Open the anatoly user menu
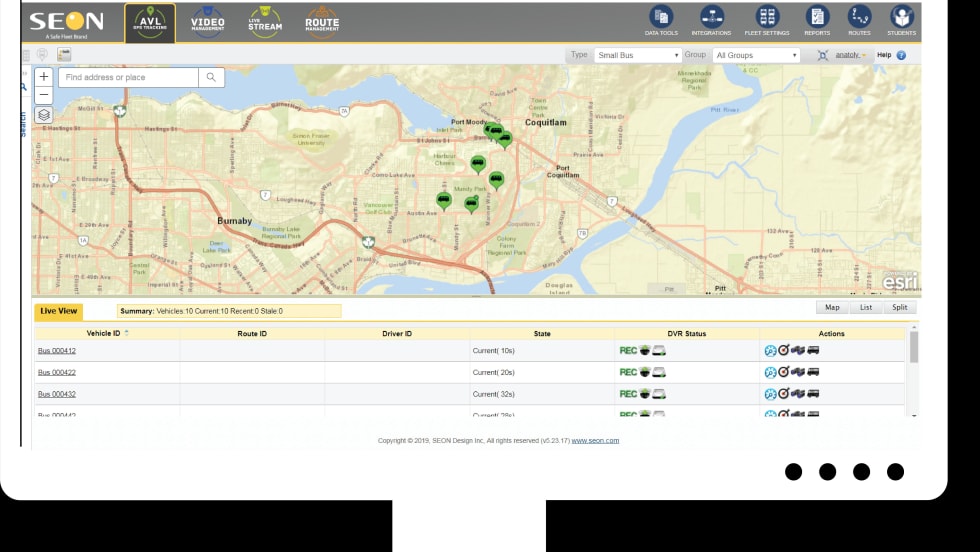This screenshot has width=980, height=552. tap(846, 55)
